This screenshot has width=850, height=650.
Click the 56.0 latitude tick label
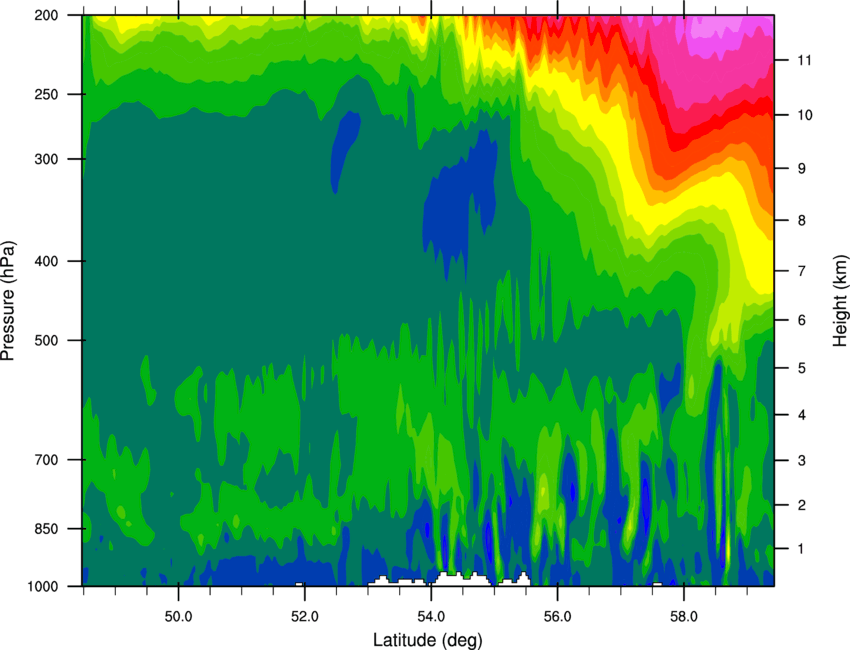(x=558, y=617)
